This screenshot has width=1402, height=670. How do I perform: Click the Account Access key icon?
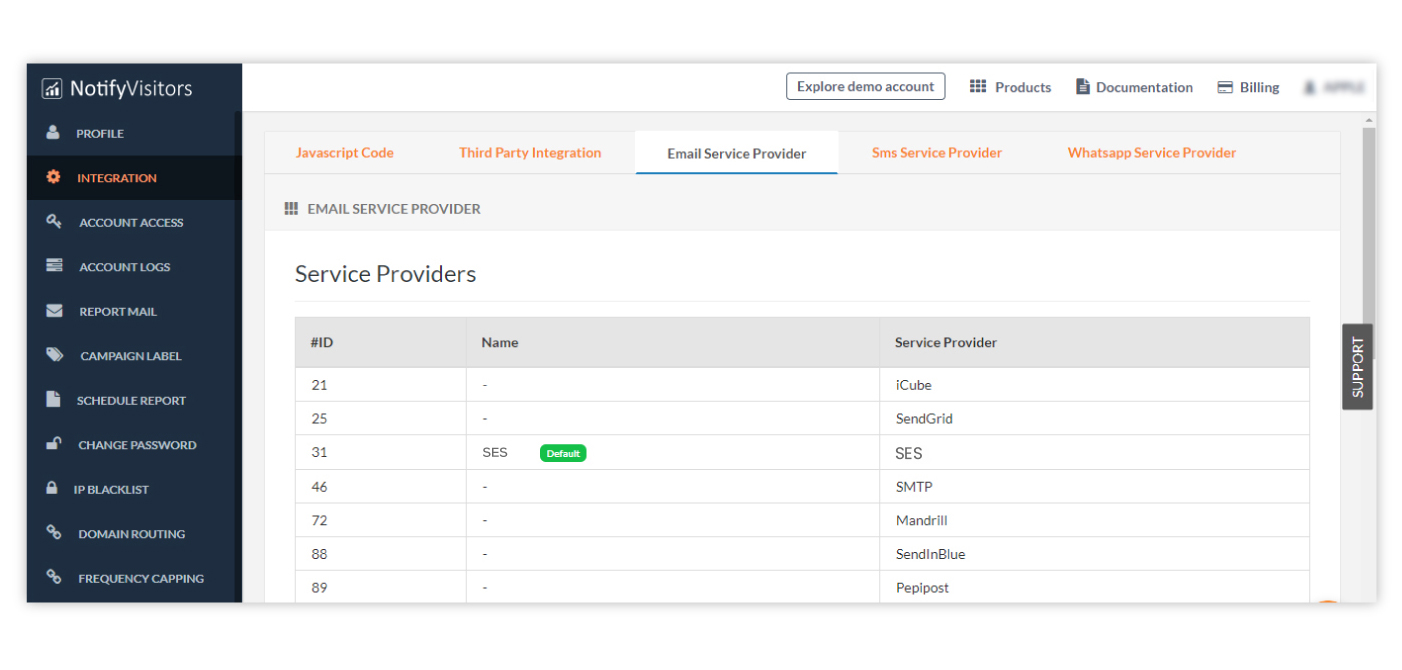pos(54,222)
